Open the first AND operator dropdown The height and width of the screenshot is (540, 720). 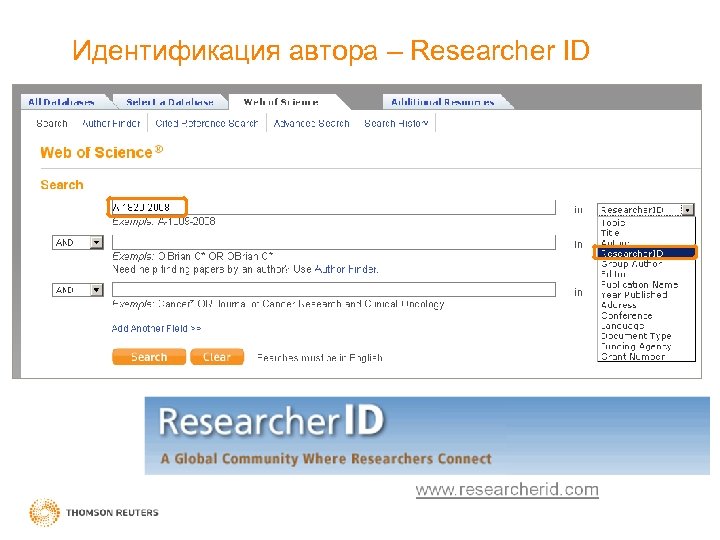tap(78, 242)
